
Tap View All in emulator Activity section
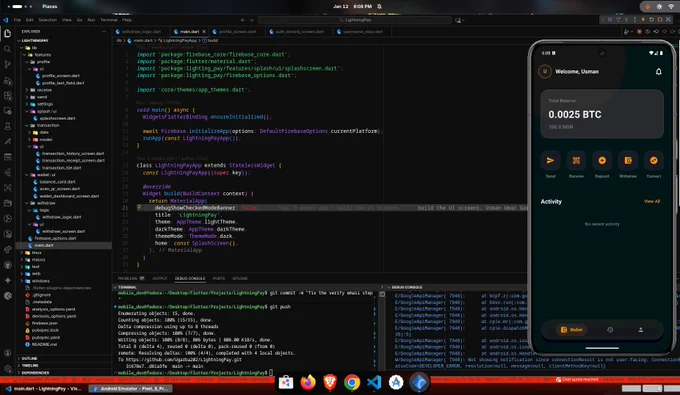(652, 202)
